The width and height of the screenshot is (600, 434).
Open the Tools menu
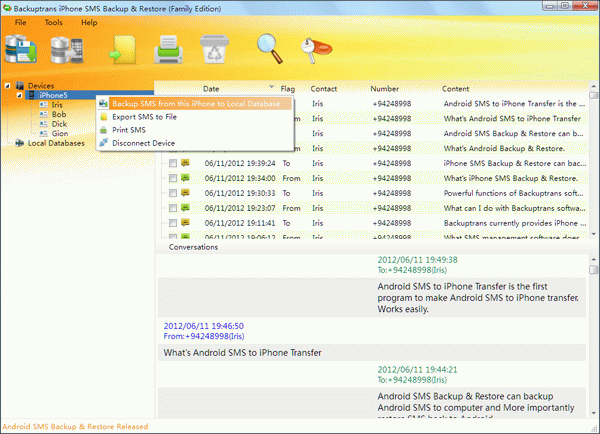click(54, 23)
